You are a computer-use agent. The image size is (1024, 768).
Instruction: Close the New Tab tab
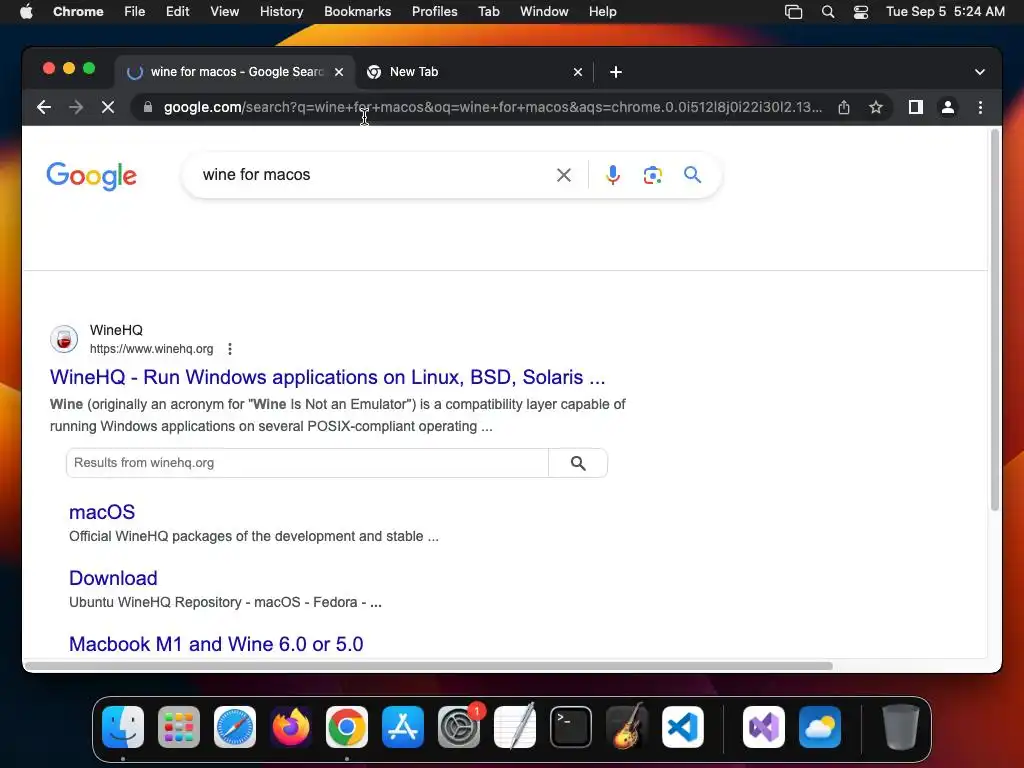pos(577,72)
